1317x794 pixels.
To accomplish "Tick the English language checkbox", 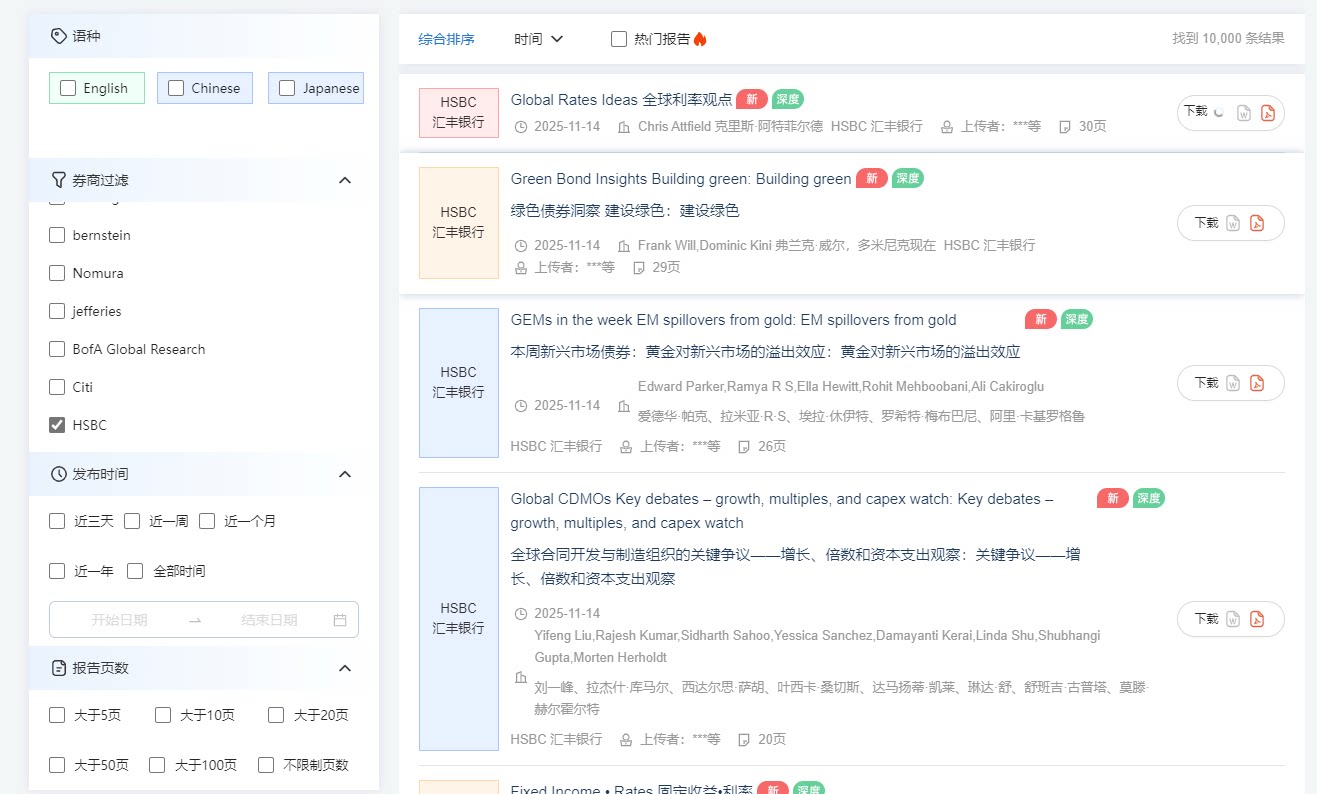I will [x=68, y=88].
